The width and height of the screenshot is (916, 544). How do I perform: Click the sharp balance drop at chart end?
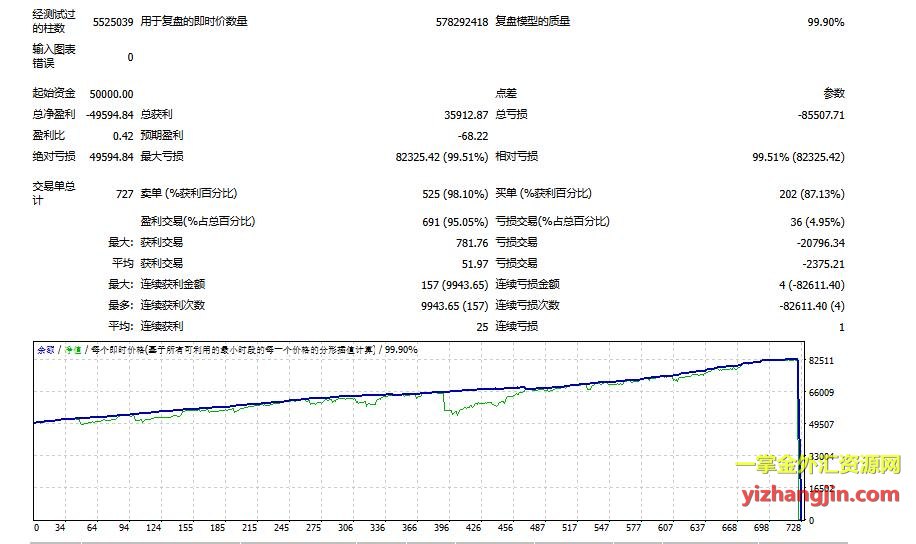click(798, 420)
